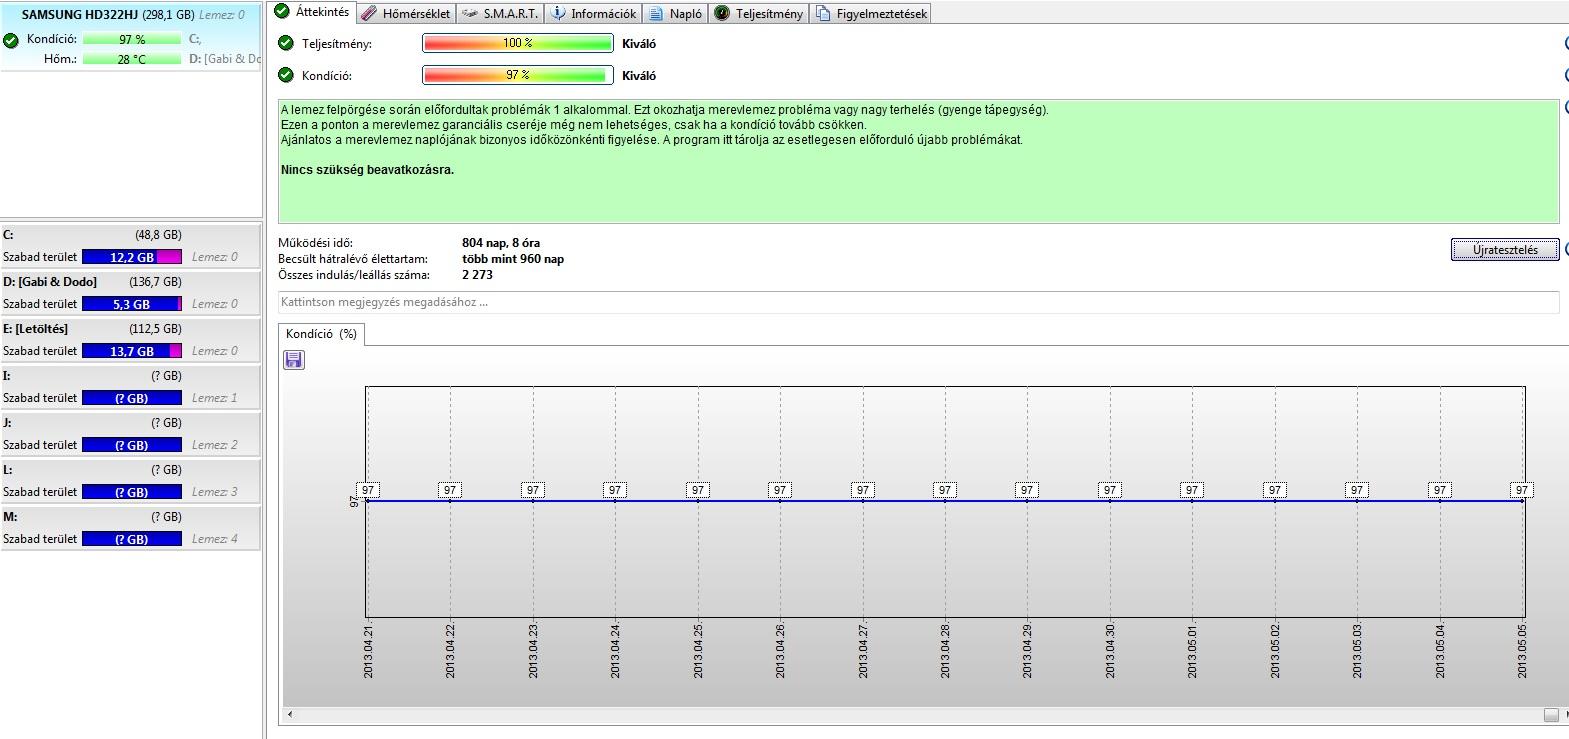Screen dimensions: 1569x739
Task: Click the I: drive (? GB) free space bar
Action: (x=132, y=398)
